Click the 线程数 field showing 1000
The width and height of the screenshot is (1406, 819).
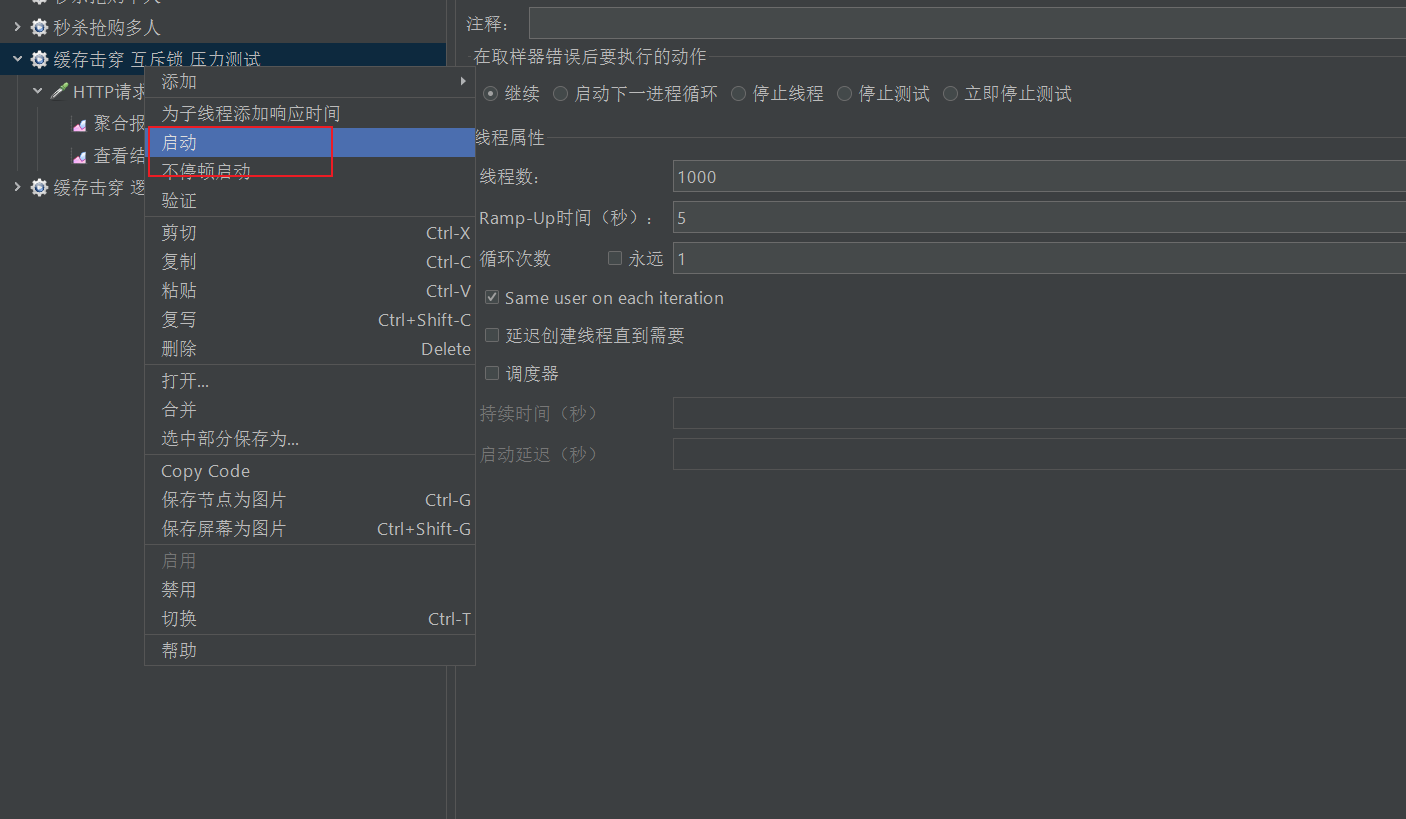tap(1039, 177)
